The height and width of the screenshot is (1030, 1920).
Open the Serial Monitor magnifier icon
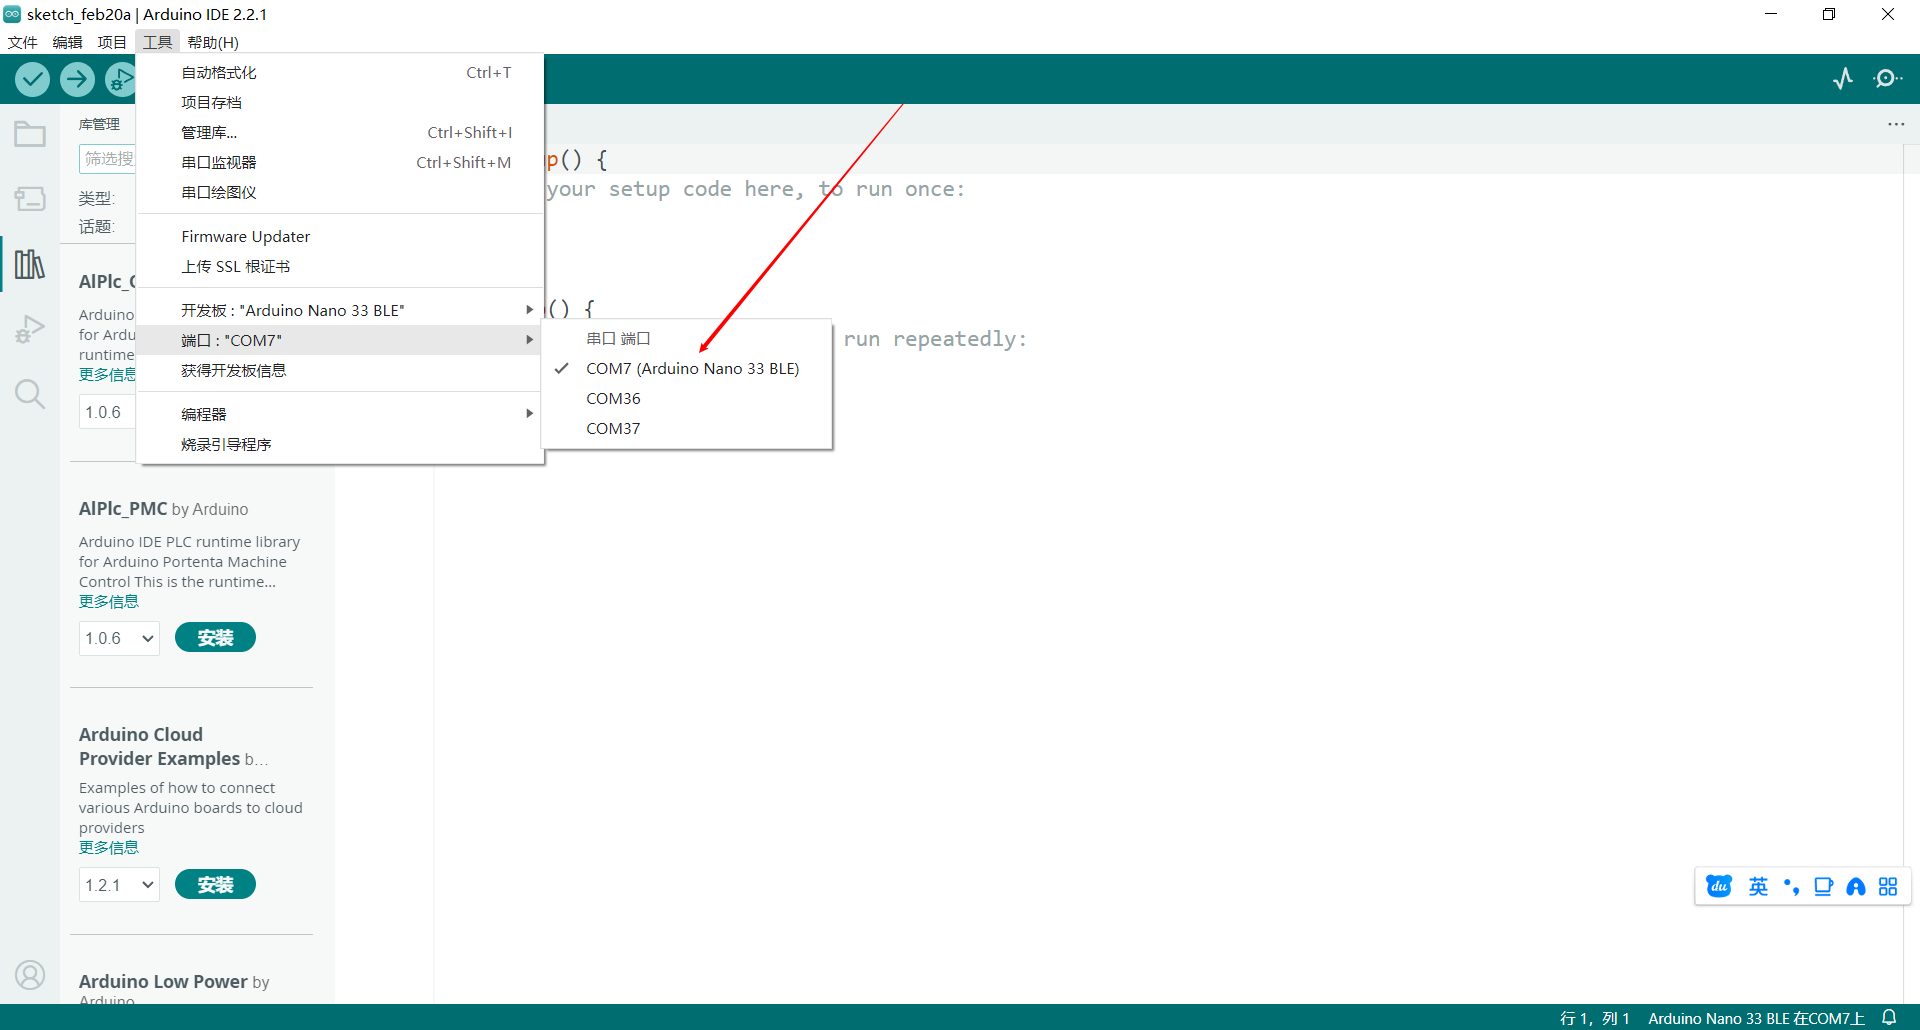coord(1887,79)
